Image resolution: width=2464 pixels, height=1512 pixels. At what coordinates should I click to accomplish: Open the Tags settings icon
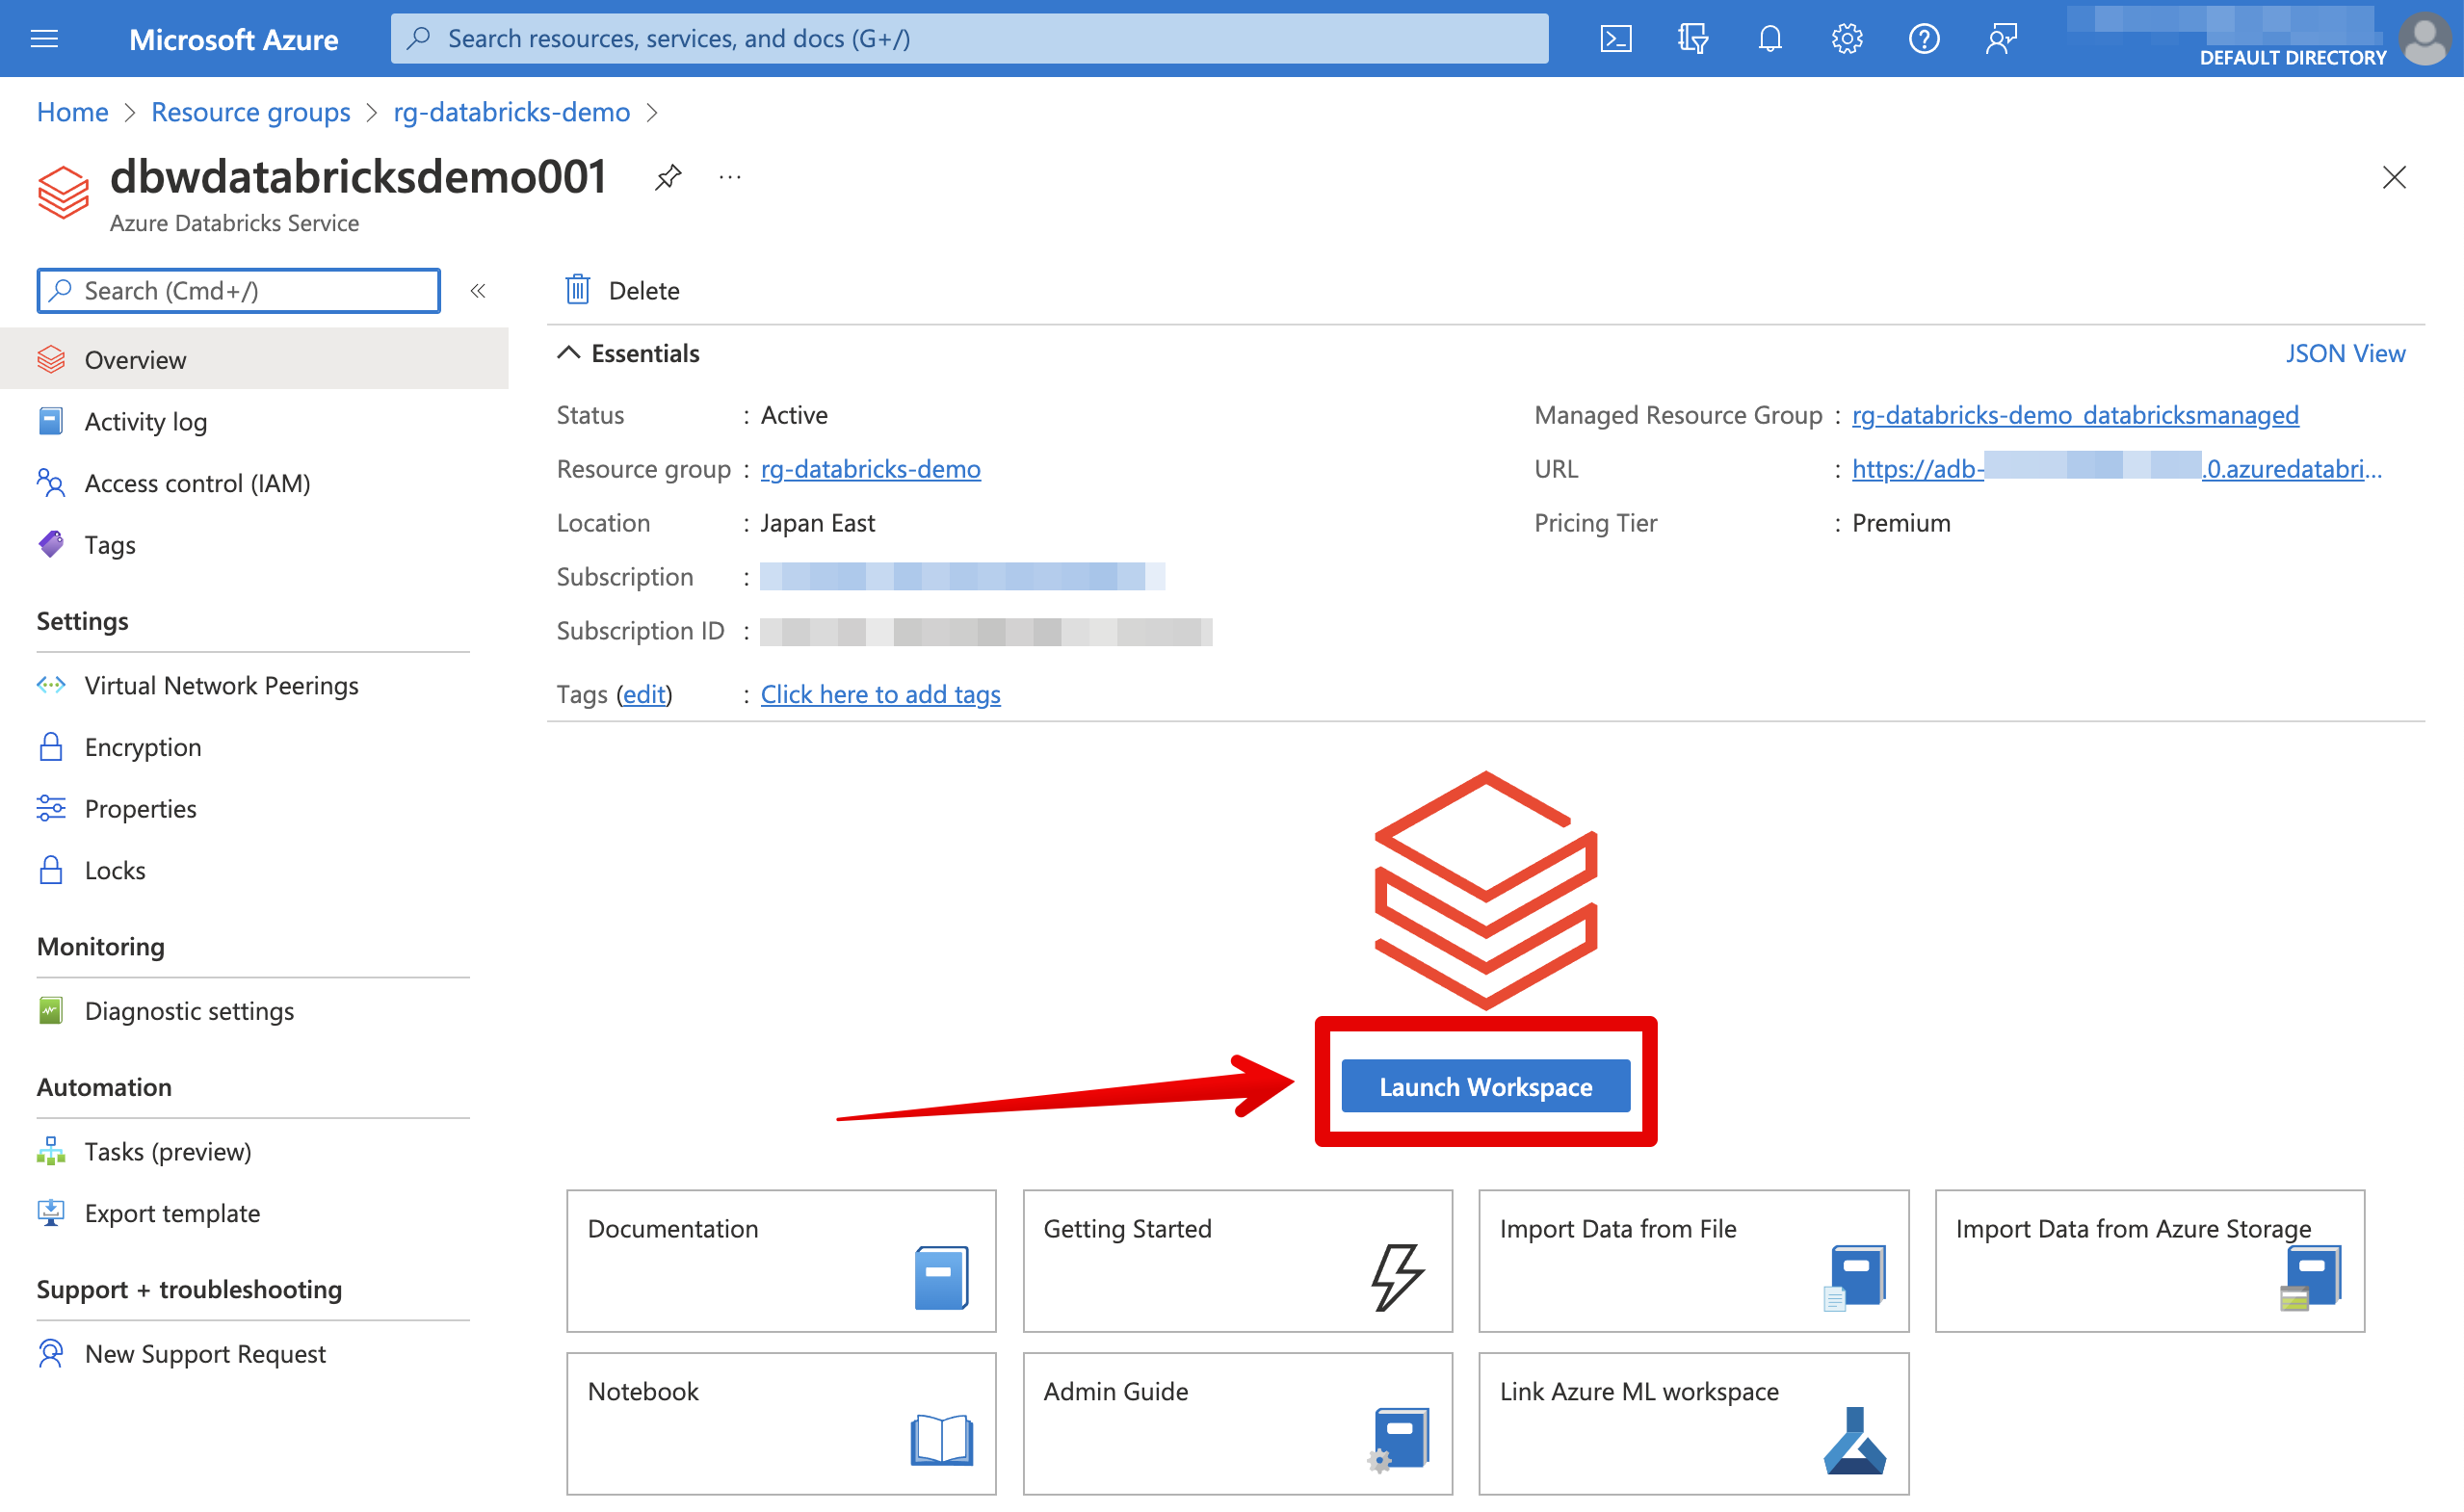(51, 544)
